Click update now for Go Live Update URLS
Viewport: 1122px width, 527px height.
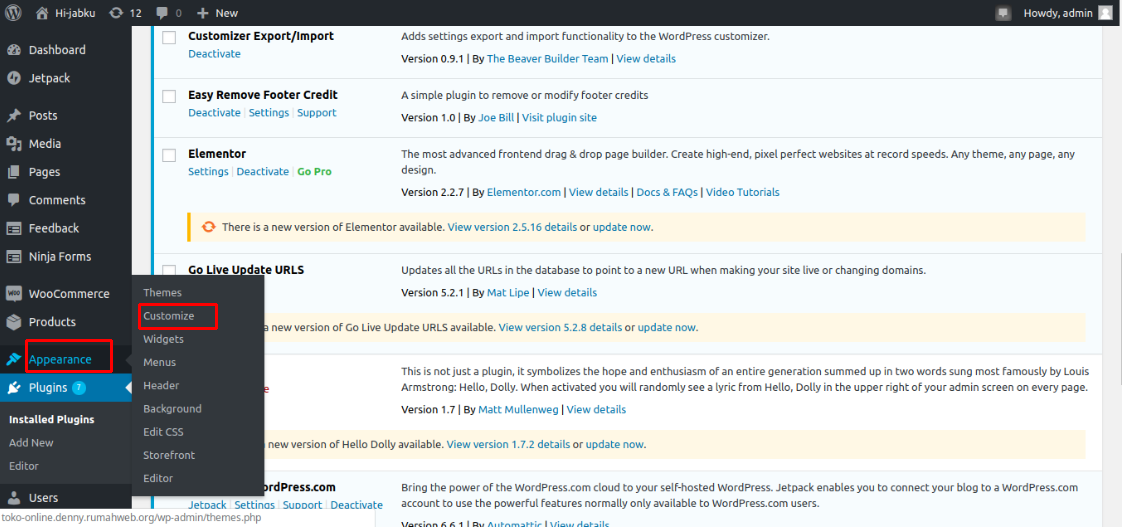pos(667,327)
